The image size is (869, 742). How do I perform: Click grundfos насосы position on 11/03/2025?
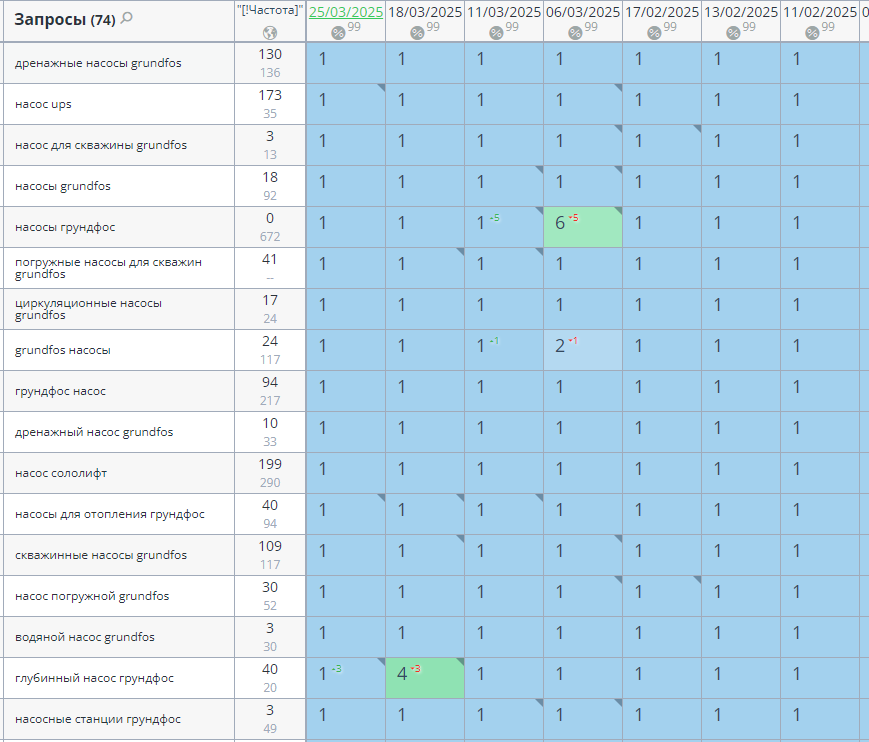pyautogui.click(x=504, y=350)
